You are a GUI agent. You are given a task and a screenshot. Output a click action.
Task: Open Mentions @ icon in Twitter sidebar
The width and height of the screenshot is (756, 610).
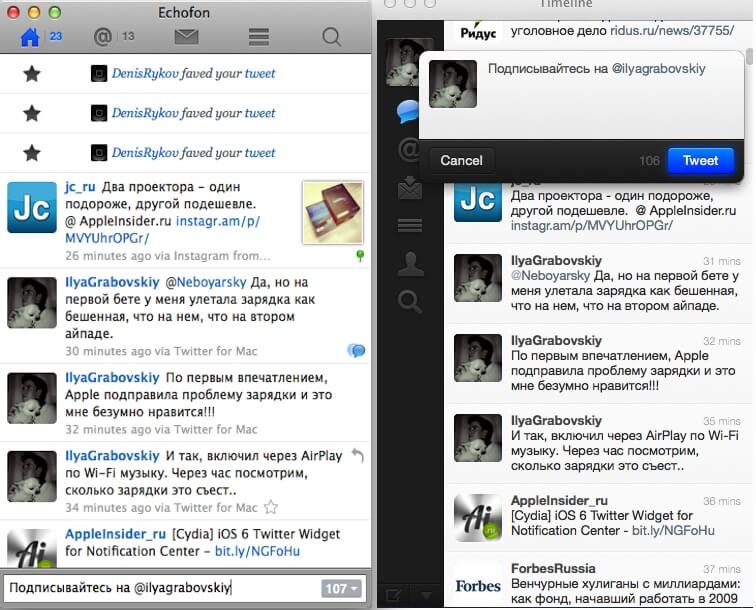coord(408,149)
